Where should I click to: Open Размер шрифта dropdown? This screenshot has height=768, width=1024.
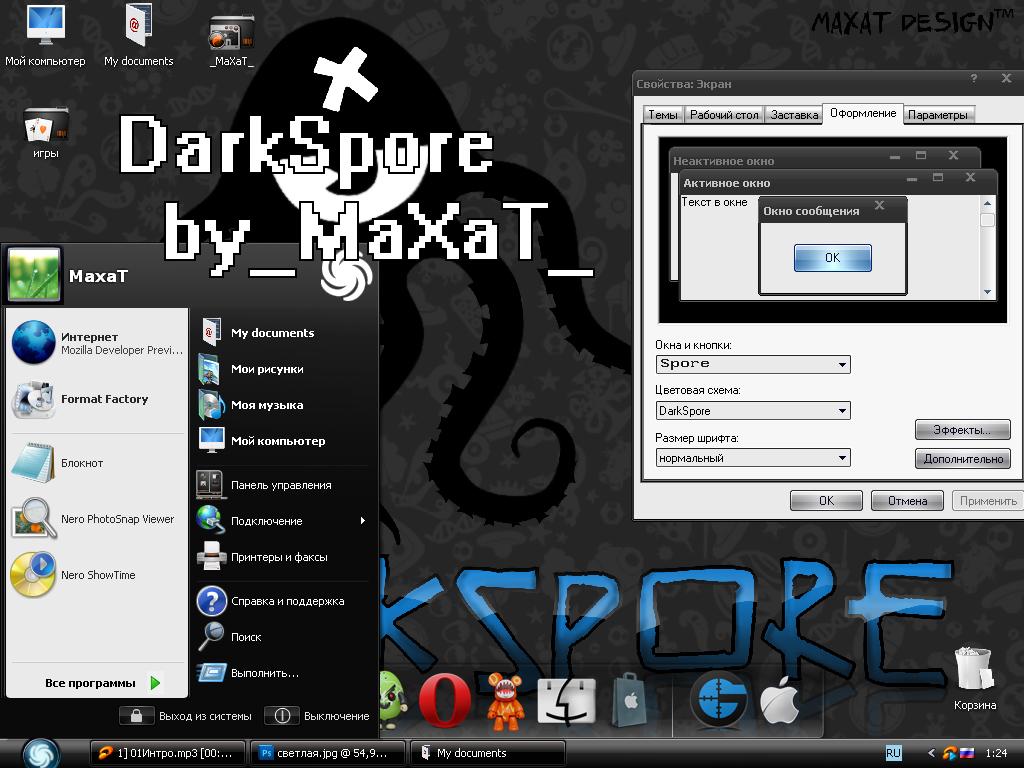[x=753, y=458]
